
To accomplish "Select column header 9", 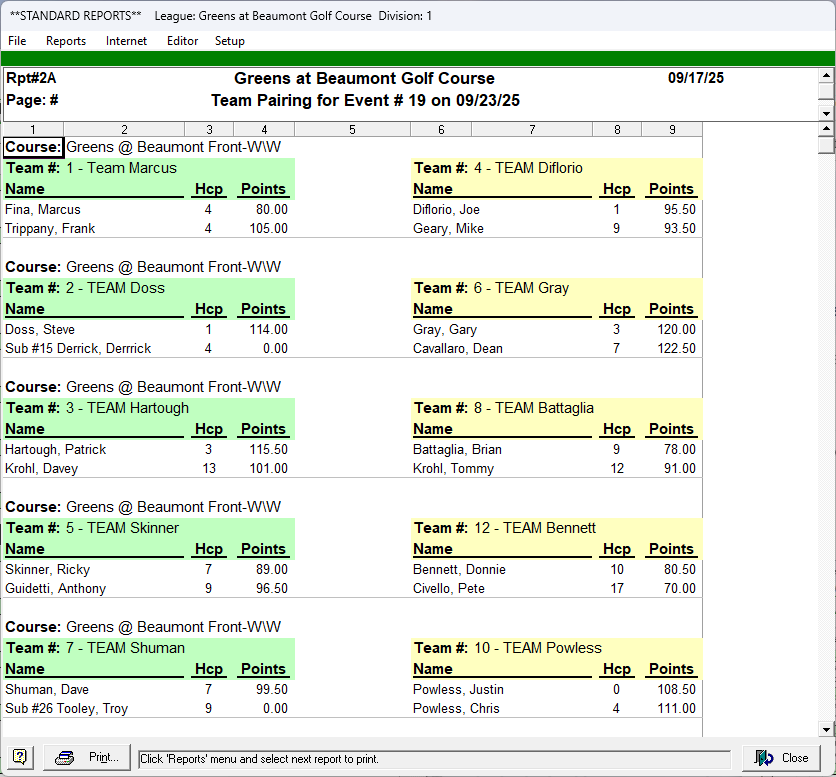I will tap(672, 129).
